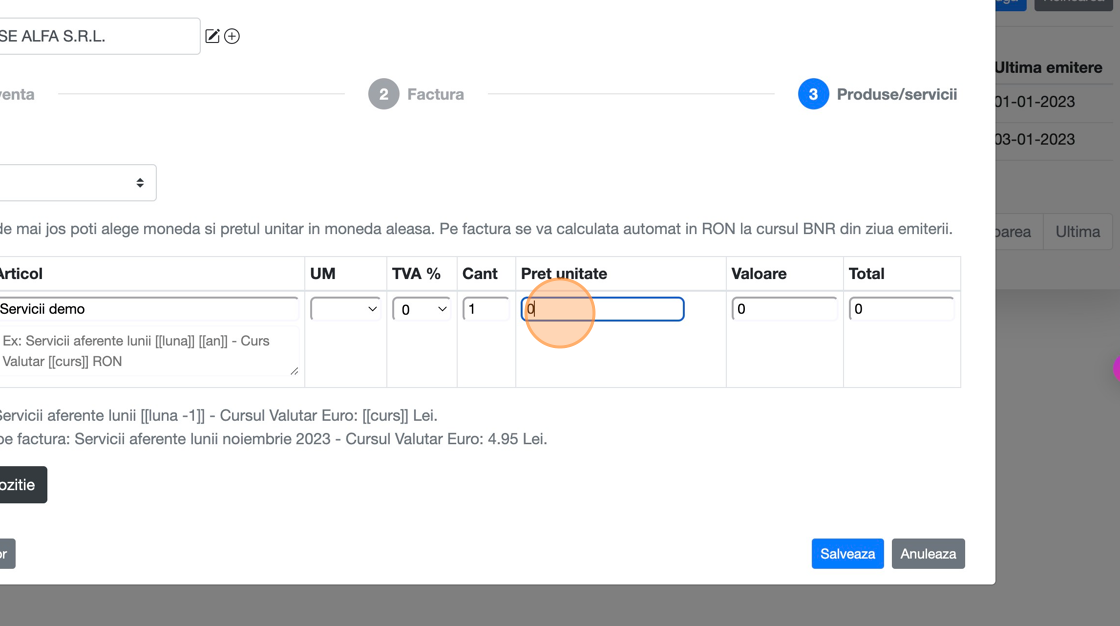Click the step 3 Produse/servicii circle

pos(813,94)
